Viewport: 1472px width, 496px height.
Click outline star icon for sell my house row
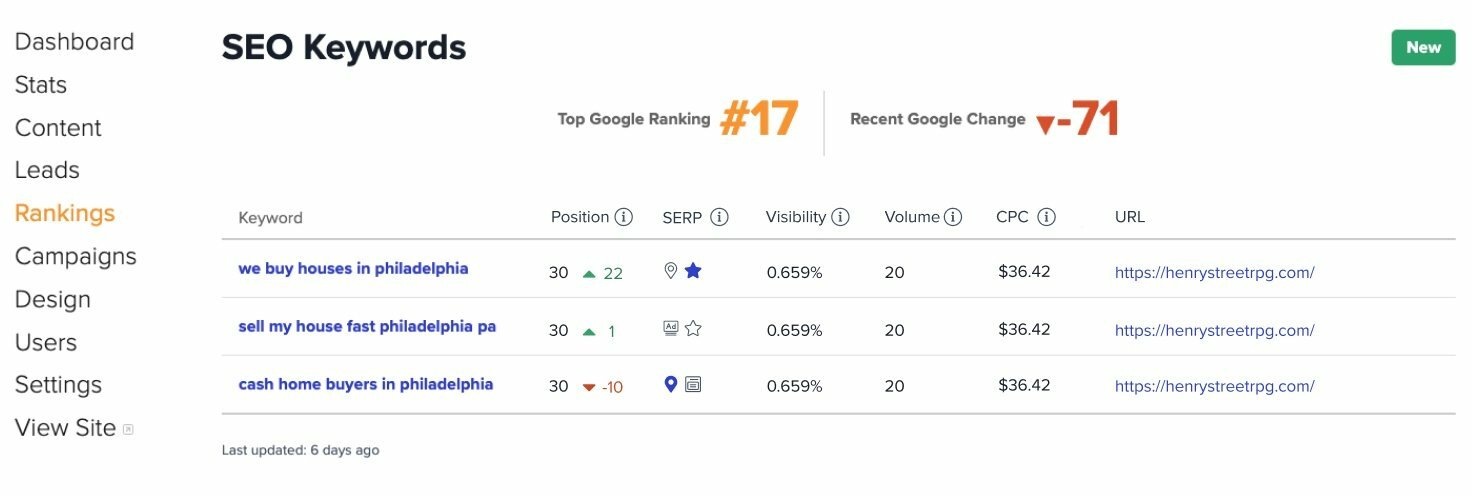[x=693, y=328]
